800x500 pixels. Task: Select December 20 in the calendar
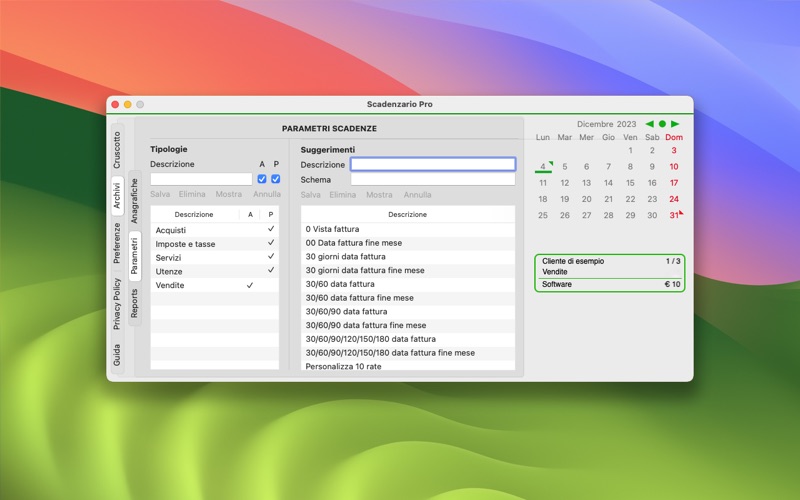(x=587, y=199)
